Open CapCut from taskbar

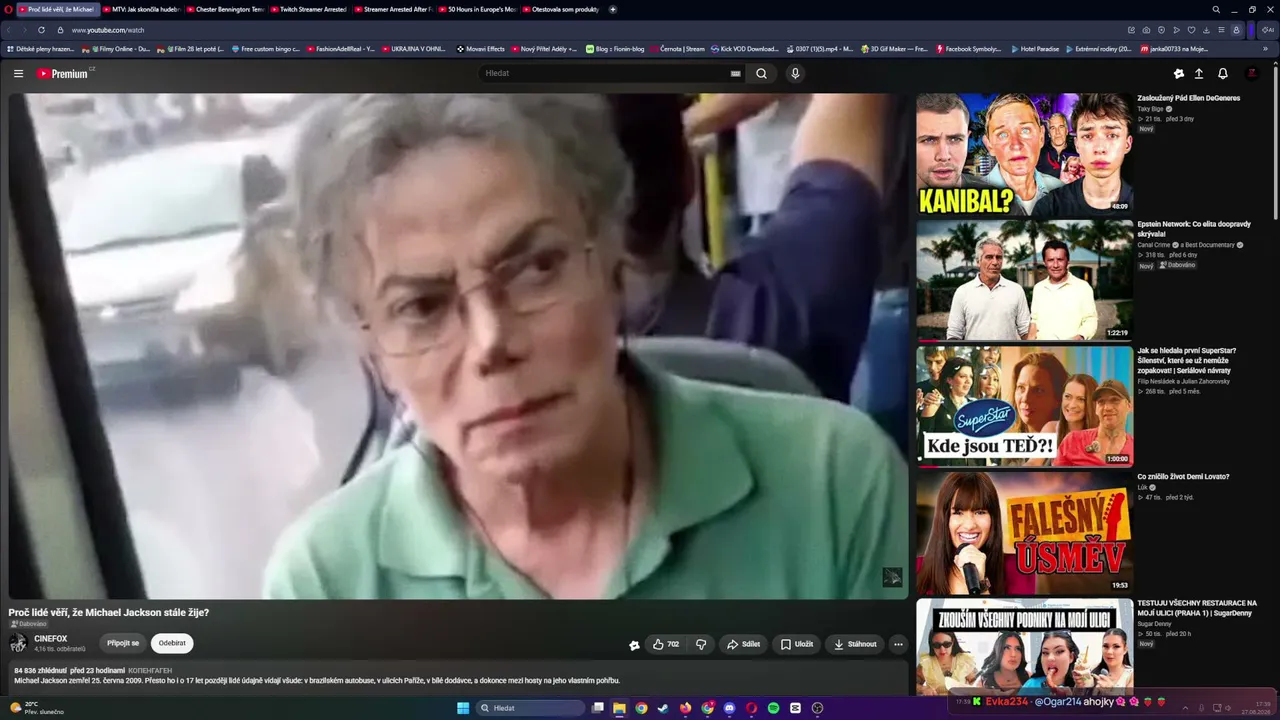(x=795, y=708)
